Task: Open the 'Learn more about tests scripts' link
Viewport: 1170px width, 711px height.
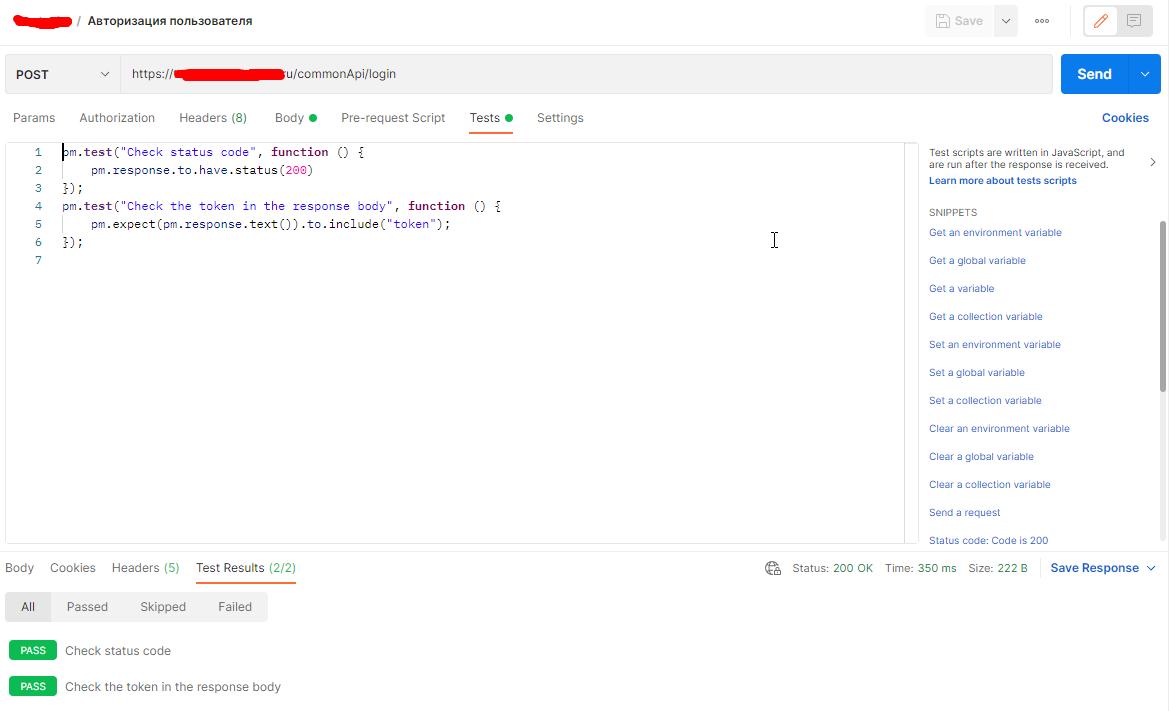Action: (x=1003, y=180)
